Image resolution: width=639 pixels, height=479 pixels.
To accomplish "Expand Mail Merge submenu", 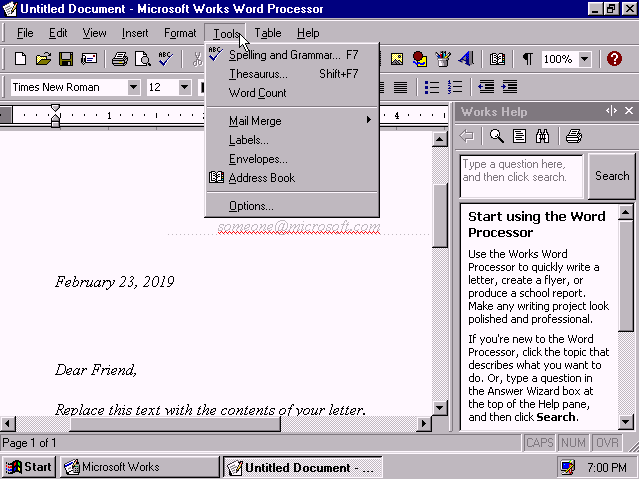I will (292, 121).
